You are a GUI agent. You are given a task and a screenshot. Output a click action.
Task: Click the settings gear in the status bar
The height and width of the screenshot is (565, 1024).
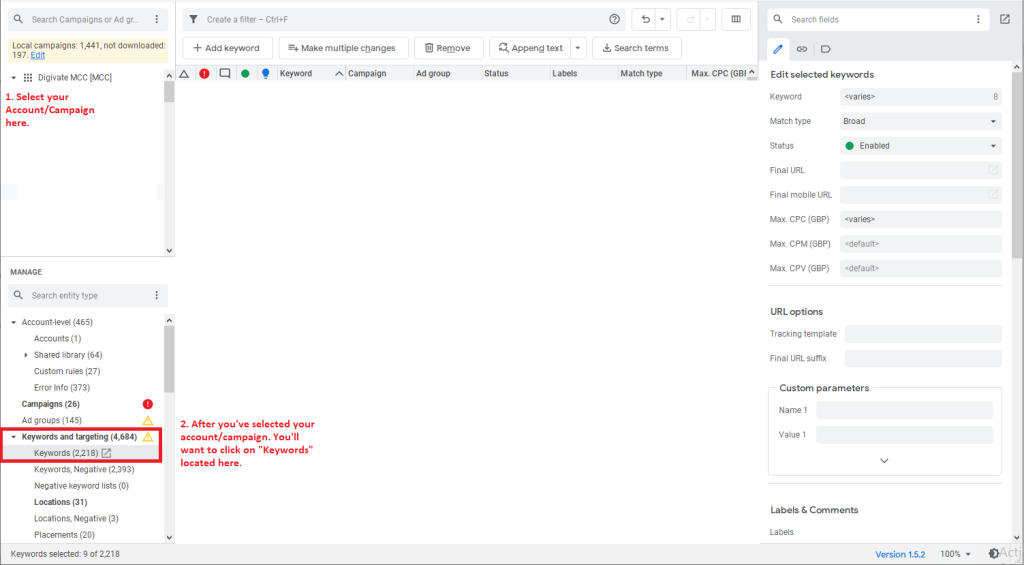[993, 554]
